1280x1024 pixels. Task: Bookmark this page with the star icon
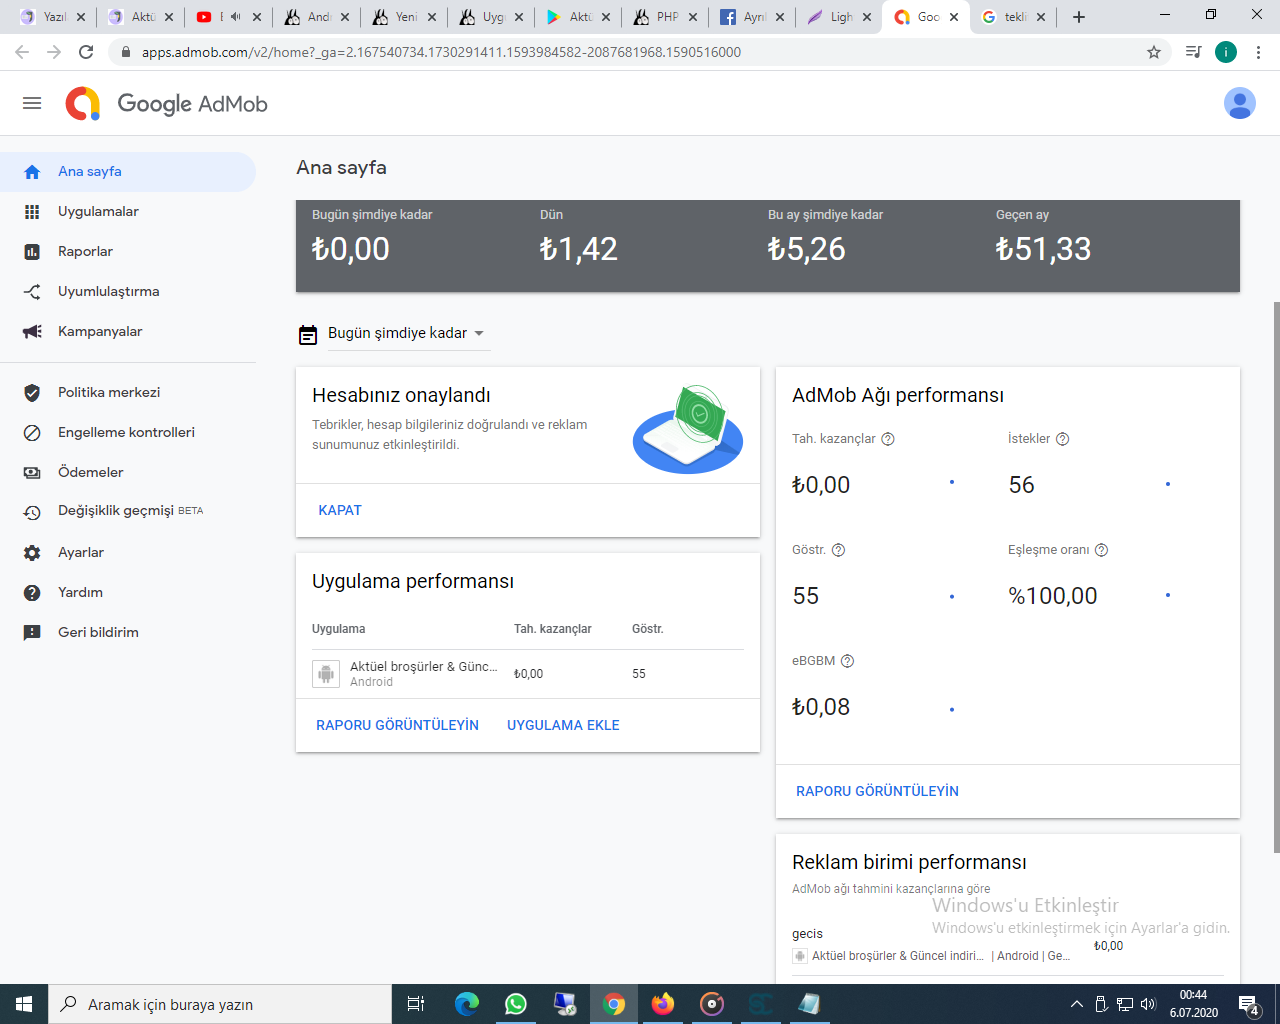click(1154, 52)
